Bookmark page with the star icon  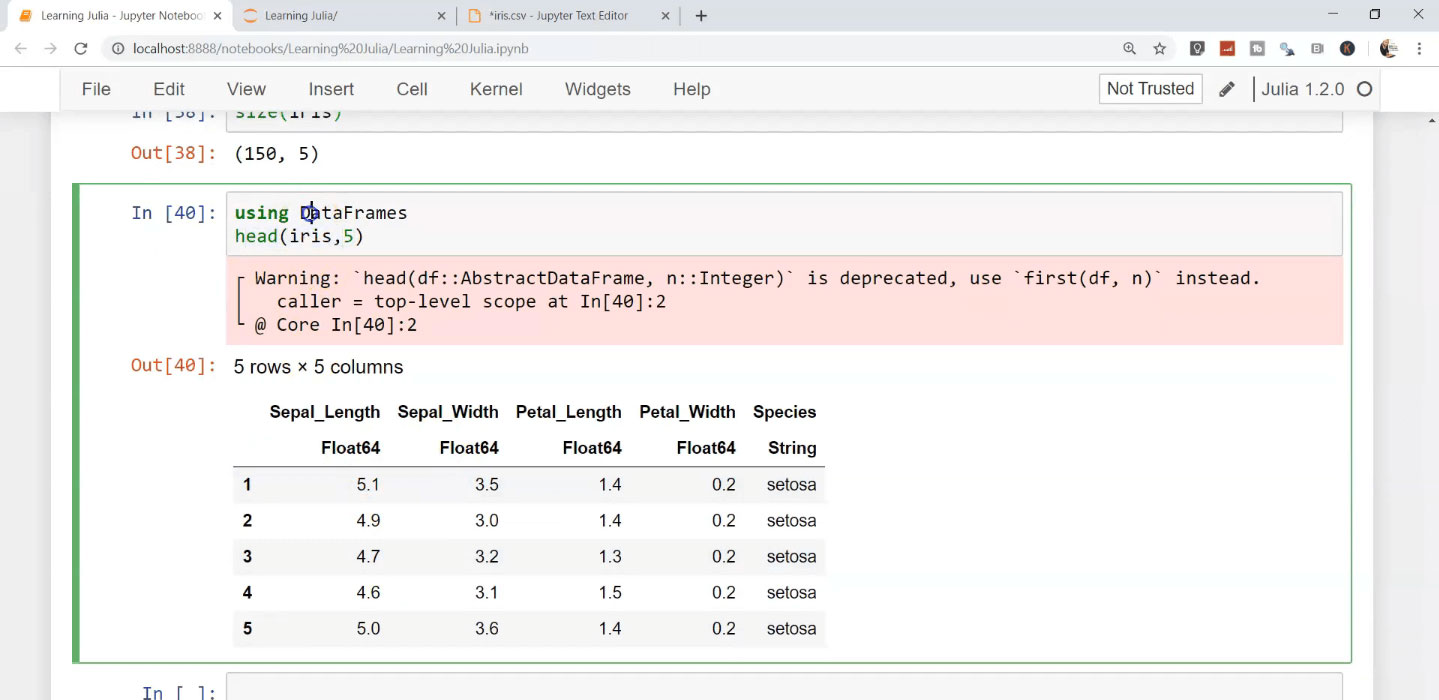1159,48
